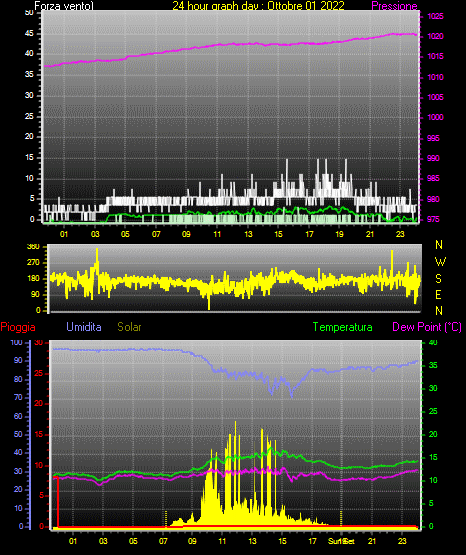
Task: Click the "50" humidity axis value in bottom chart
Action: (18, 434)
